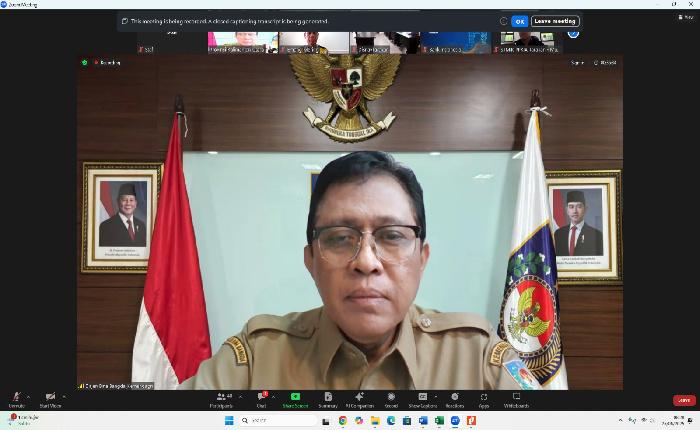Open the weather widget on the taskbar
The width and height of the screenshot is (700, 430).
[24, 420]
